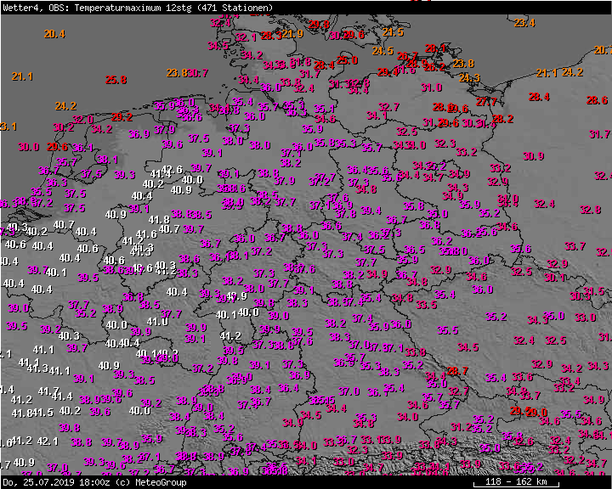612x489 pixels.
Task: Pick the red 29.0 station value
Action: [x=538, y=412]
